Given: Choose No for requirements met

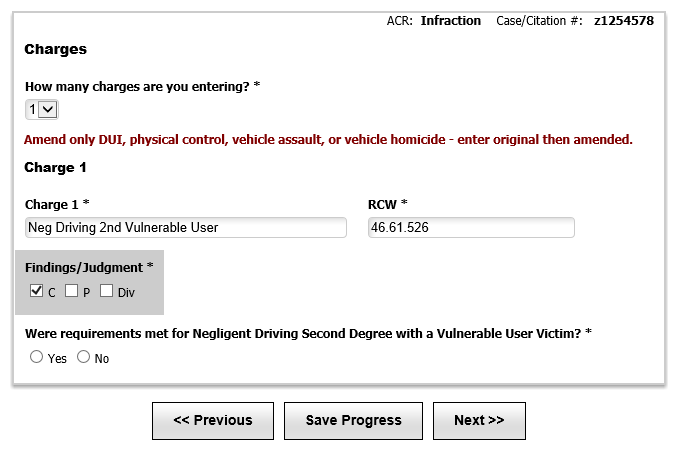Looking at the screenshot, I should pos(83,357).
